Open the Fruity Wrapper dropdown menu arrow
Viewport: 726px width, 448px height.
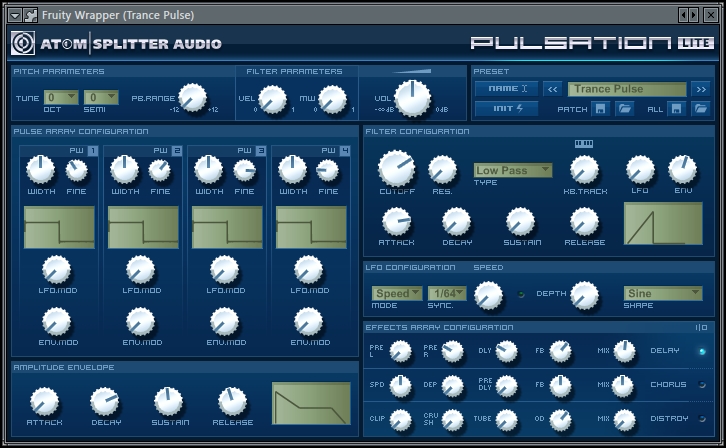click(15, 15)
